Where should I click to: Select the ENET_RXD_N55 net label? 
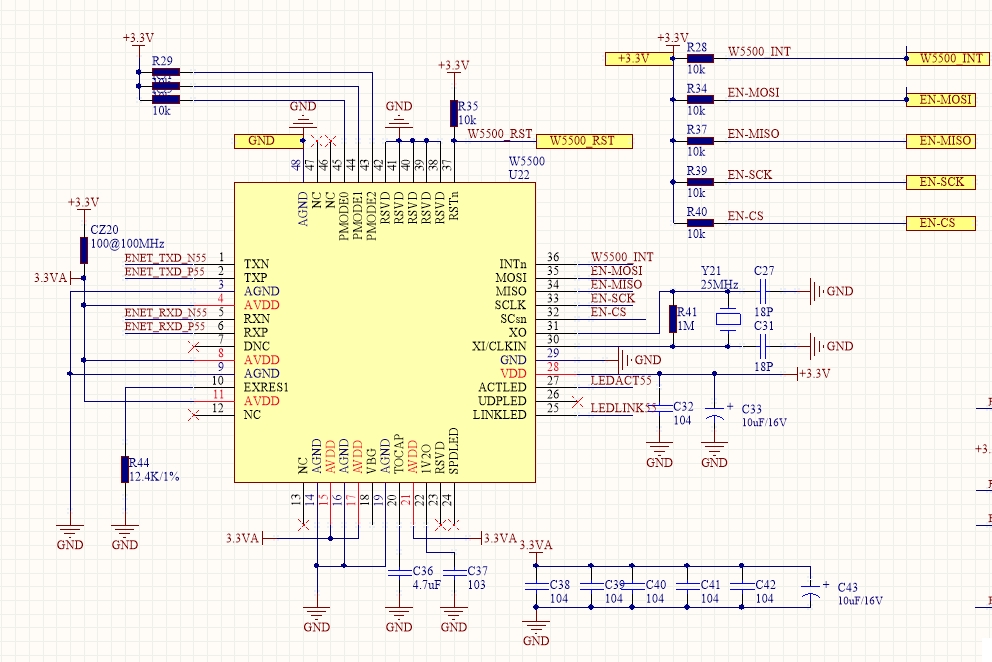[166, 313]
